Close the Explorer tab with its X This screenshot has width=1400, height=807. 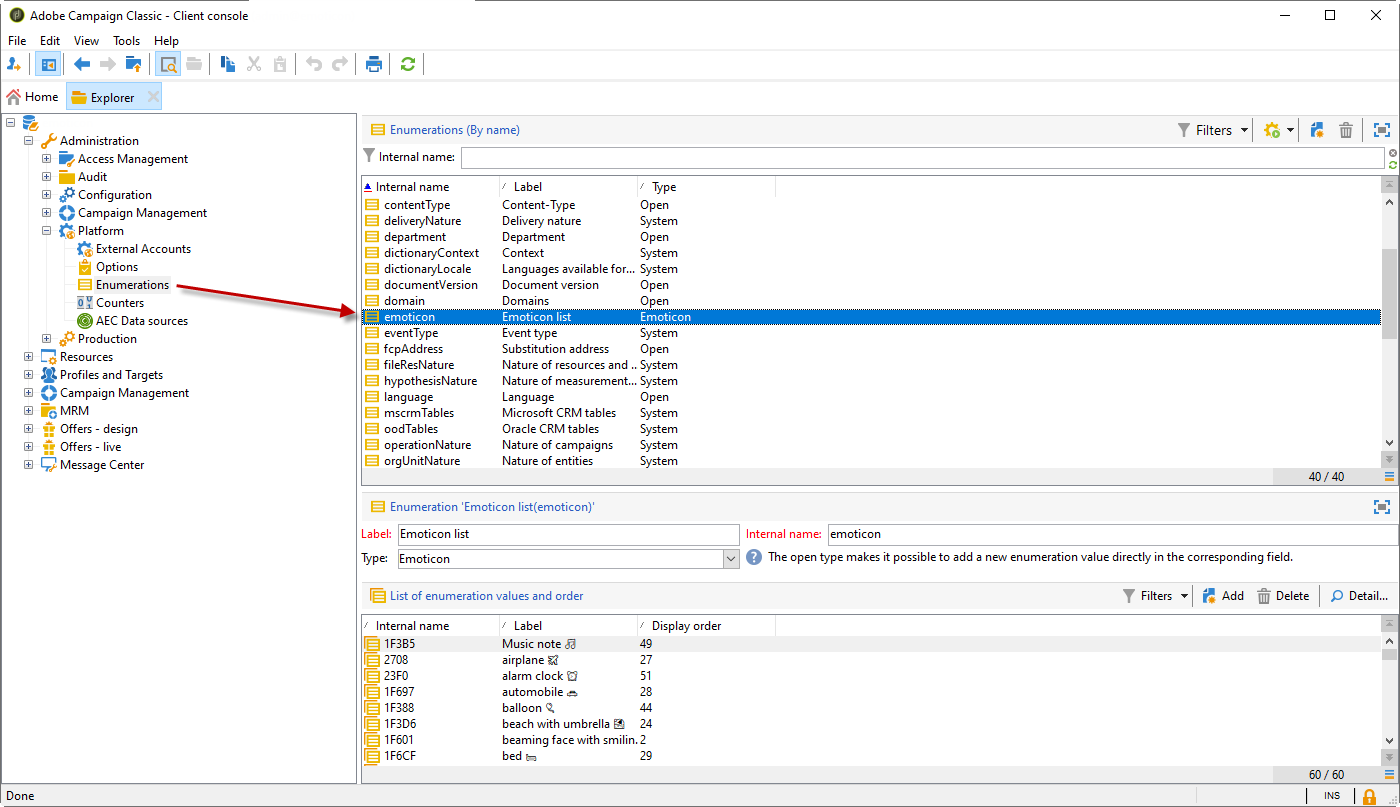(x=153, y=97)
